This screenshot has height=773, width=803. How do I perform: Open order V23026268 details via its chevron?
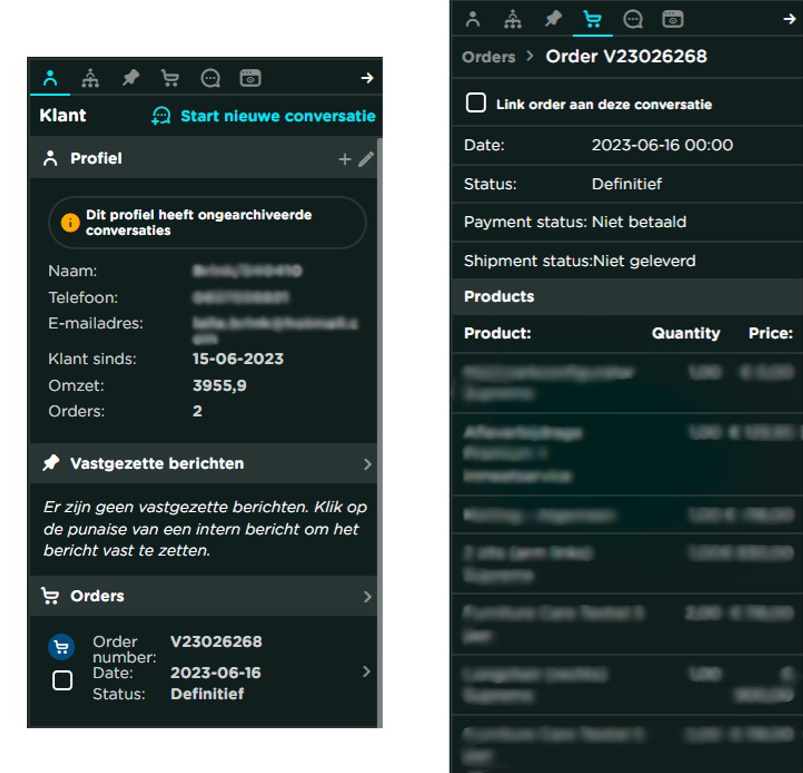tap(366, 671)
